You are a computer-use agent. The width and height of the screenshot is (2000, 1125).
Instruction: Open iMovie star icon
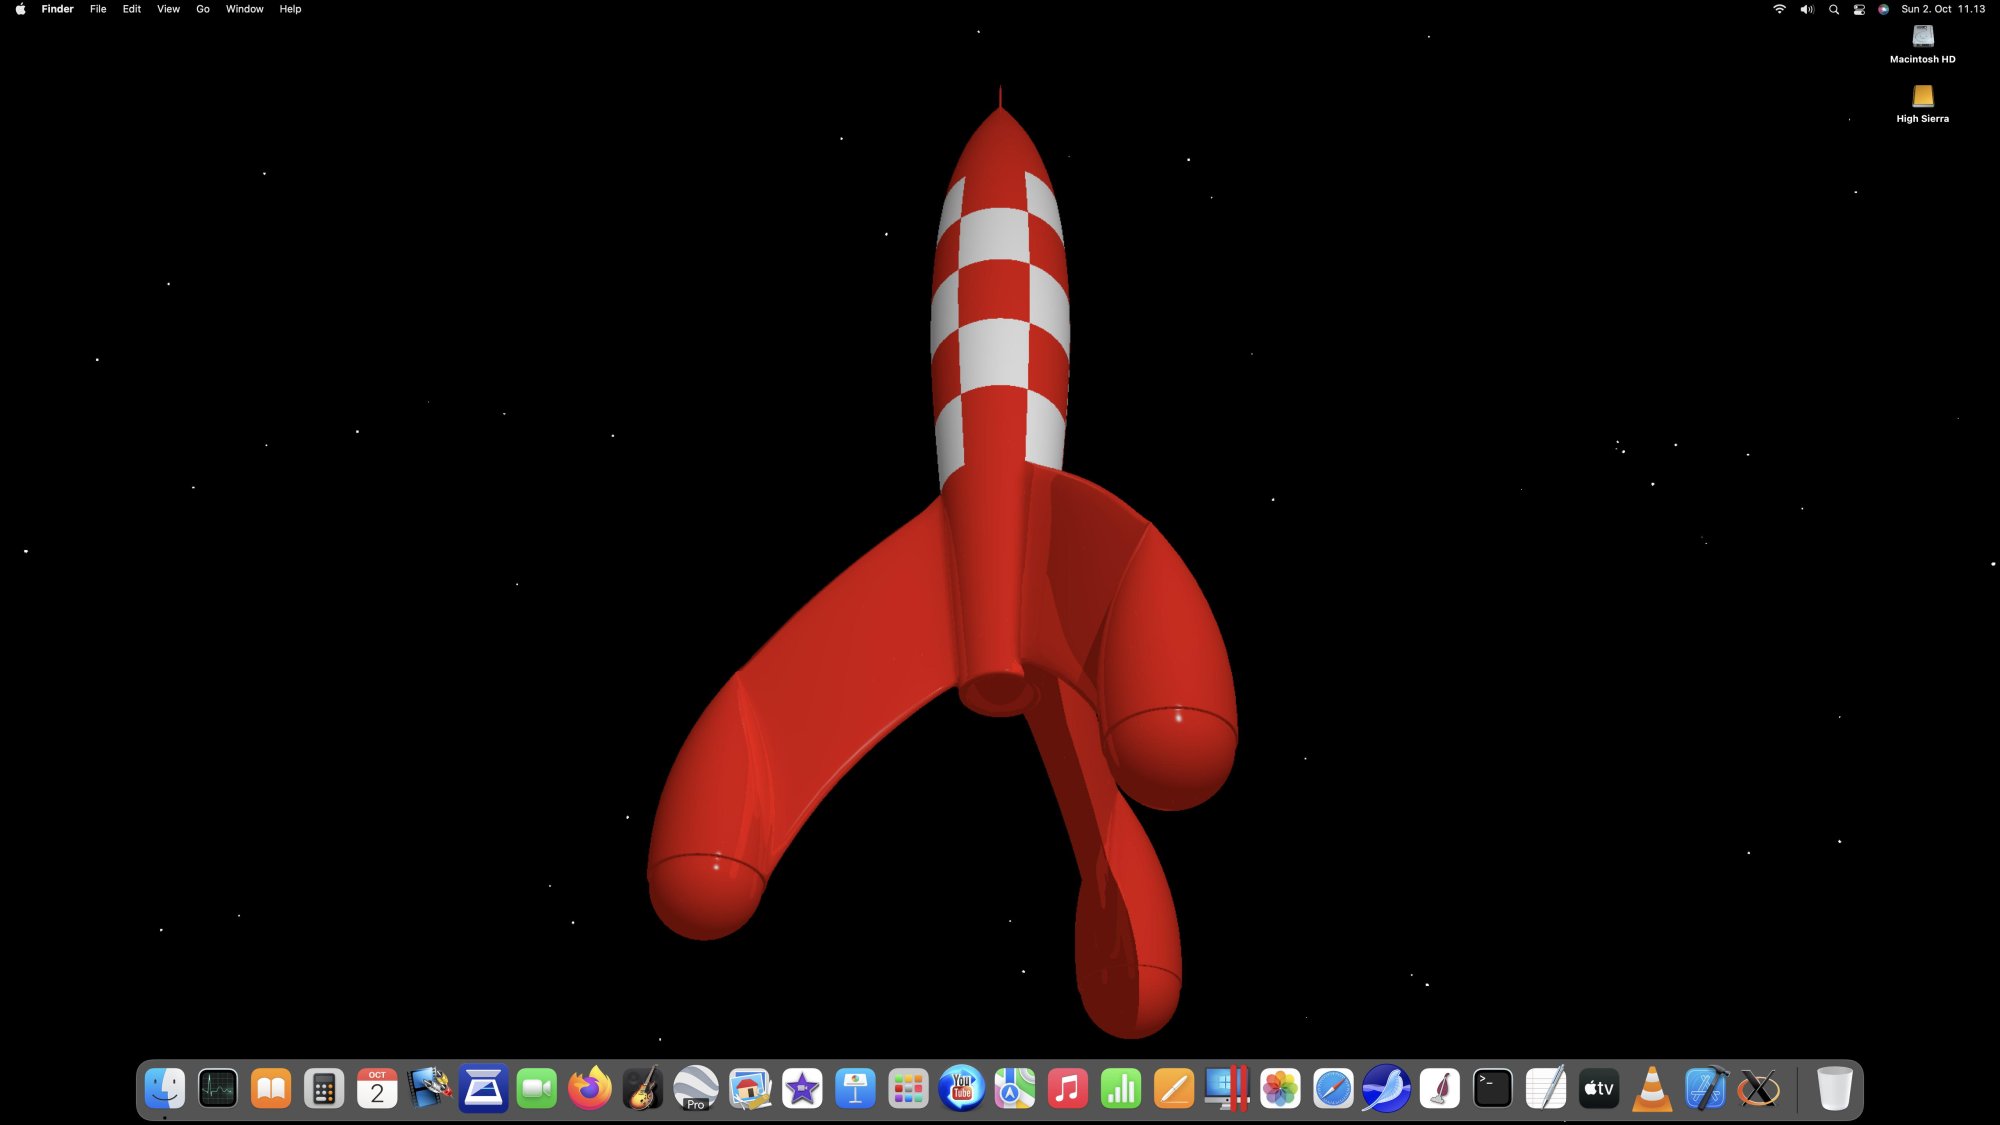click(x=802, y=1088)
